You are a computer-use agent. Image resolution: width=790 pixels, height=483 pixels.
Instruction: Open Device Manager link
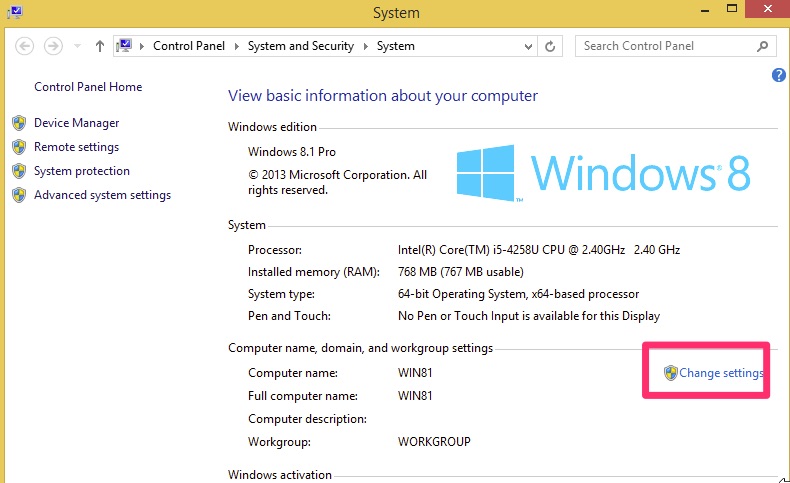[77, 123]
